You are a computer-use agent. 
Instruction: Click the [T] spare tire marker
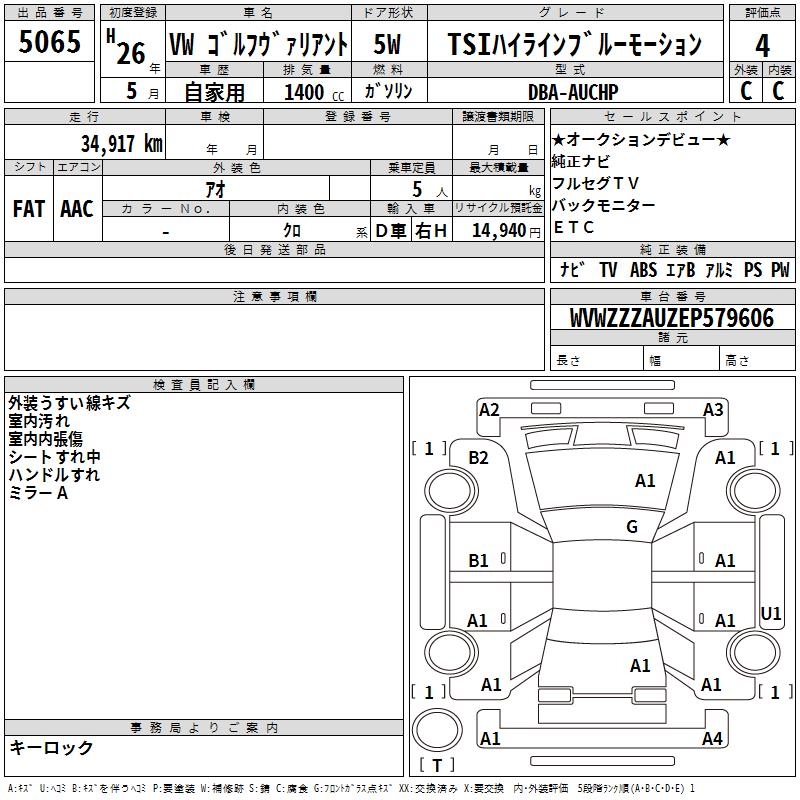point(437,766)
